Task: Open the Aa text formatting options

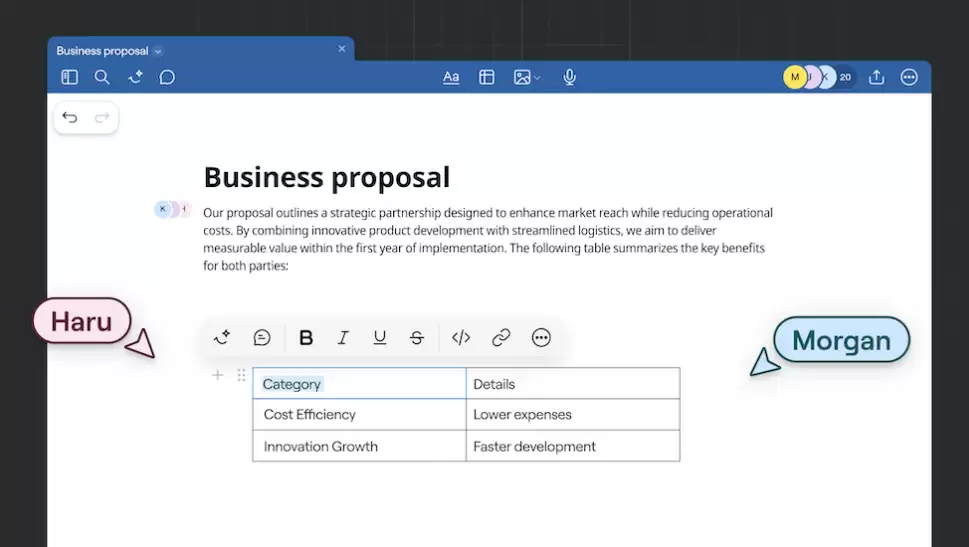Action: coord(451,77)
